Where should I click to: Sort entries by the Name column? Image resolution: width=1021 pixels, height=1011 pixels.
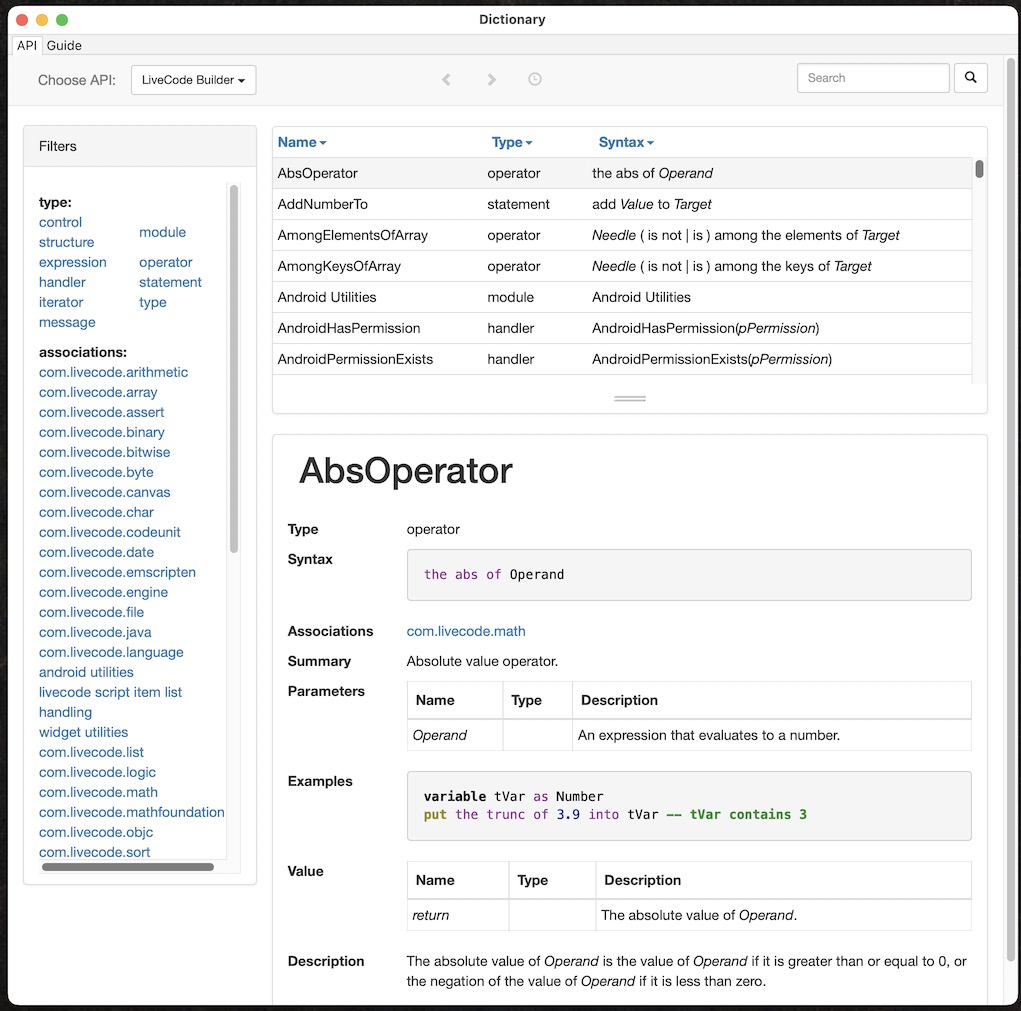pyautogui.click(x=301, y=143)
